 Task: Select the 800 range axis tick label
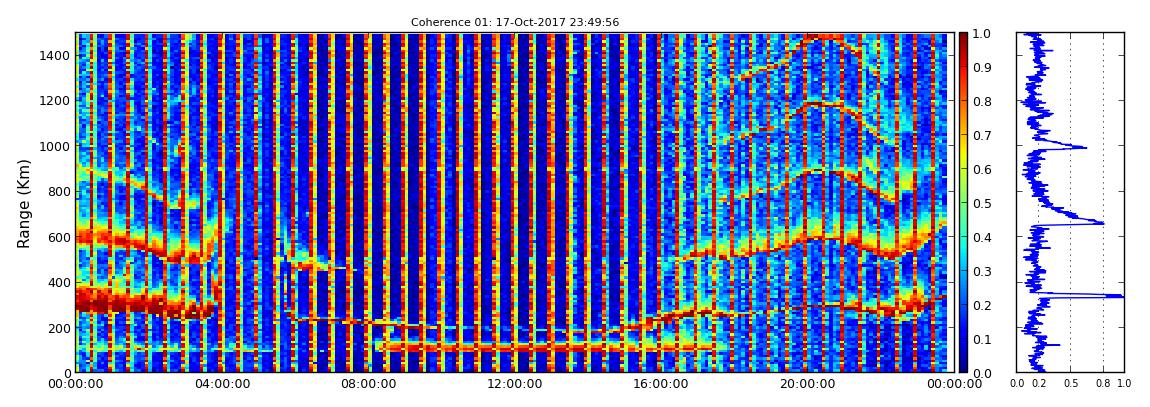click(59, 191)
